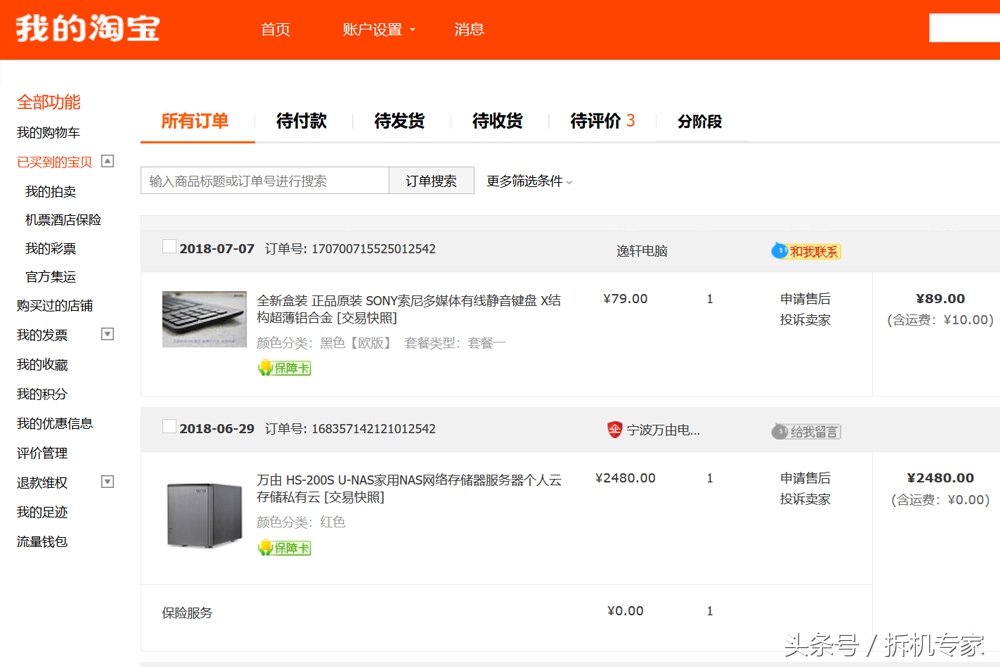Click the 保障卡 badge under the HS-200S NAS
The image size is (1000, 667).
click(284, 548)
